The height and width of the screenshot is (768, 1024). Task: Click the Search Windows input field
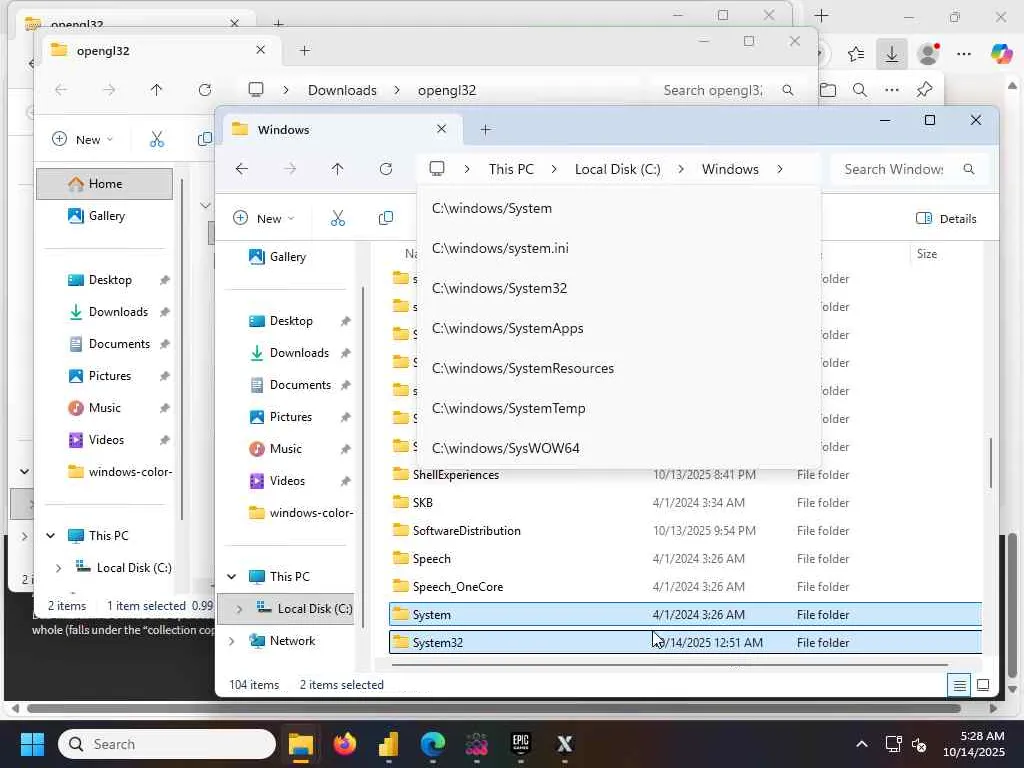tap(909, 169)
